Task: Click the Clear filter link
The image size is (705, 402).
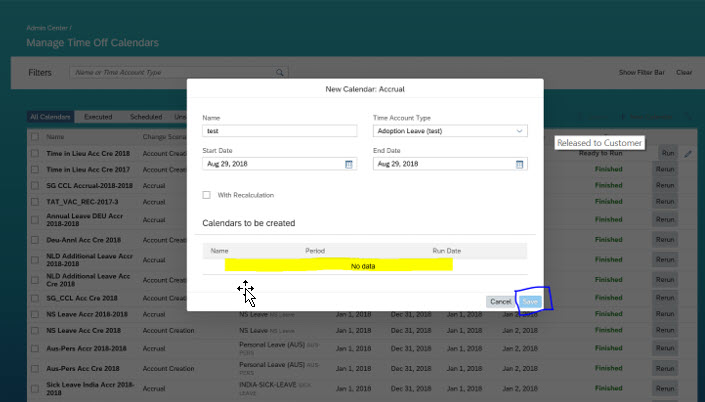Action: [x=684, y=72]
